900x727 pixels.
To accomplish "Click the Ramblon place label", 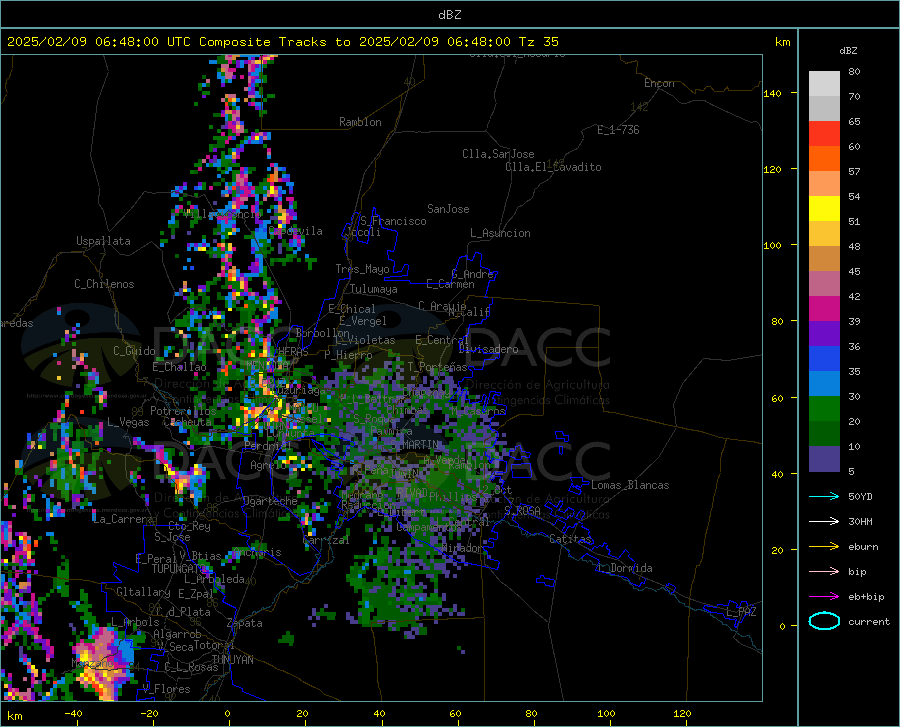I will coord(360,122).
